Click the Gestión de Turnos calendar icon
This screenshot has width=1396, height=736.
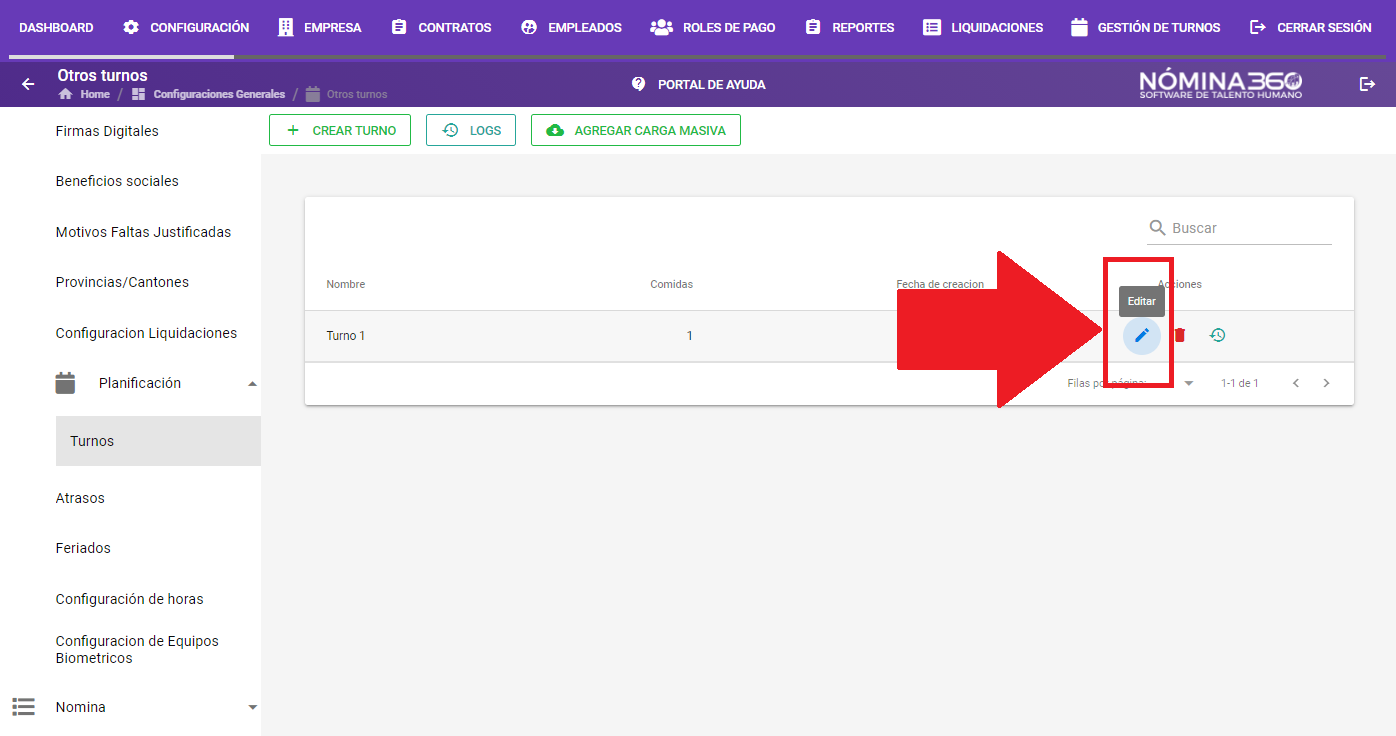point(1079,27)
